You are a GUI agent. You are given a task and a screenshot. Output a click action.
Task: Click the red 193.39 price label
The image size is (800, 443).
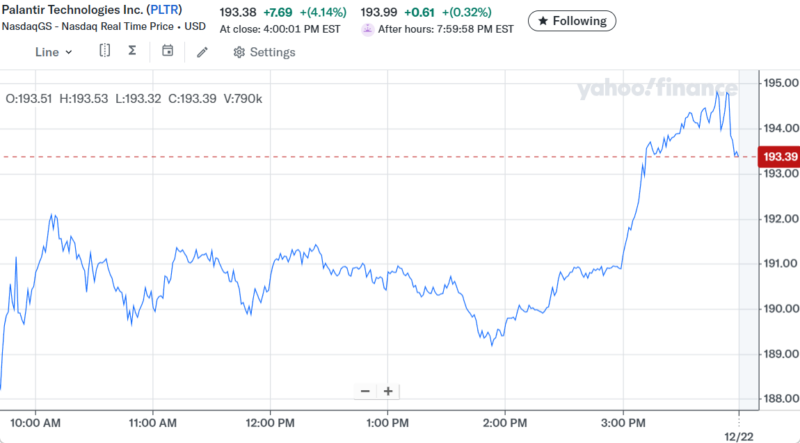pos(779,157)
